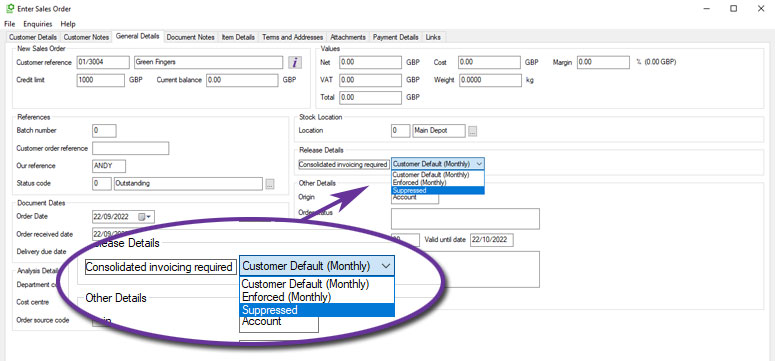
Task: Click the Valid until date field
Action: pos(492,240)
